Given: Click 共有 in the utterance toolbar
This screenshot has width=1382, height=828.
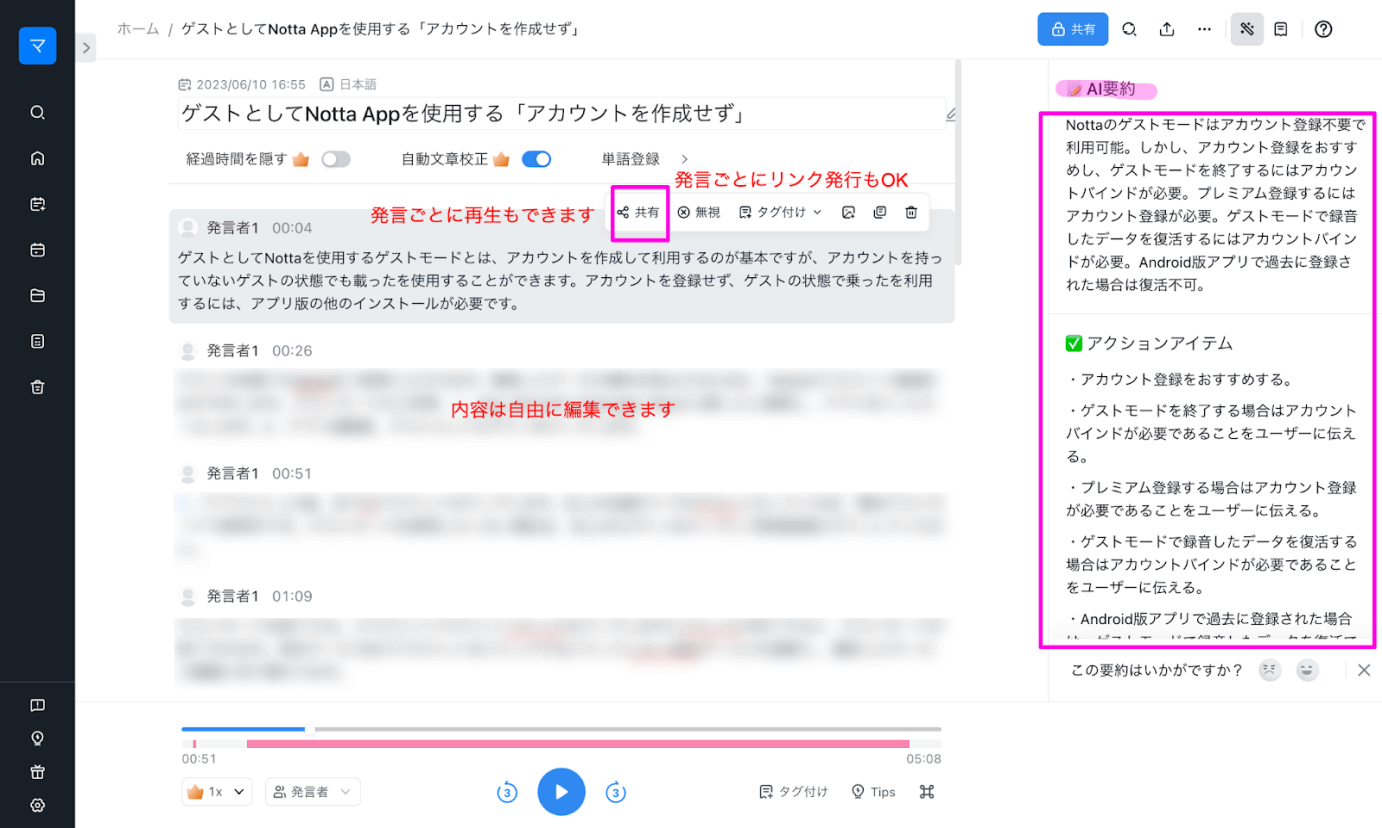Looking at the screenshot, I should [638, 212].
